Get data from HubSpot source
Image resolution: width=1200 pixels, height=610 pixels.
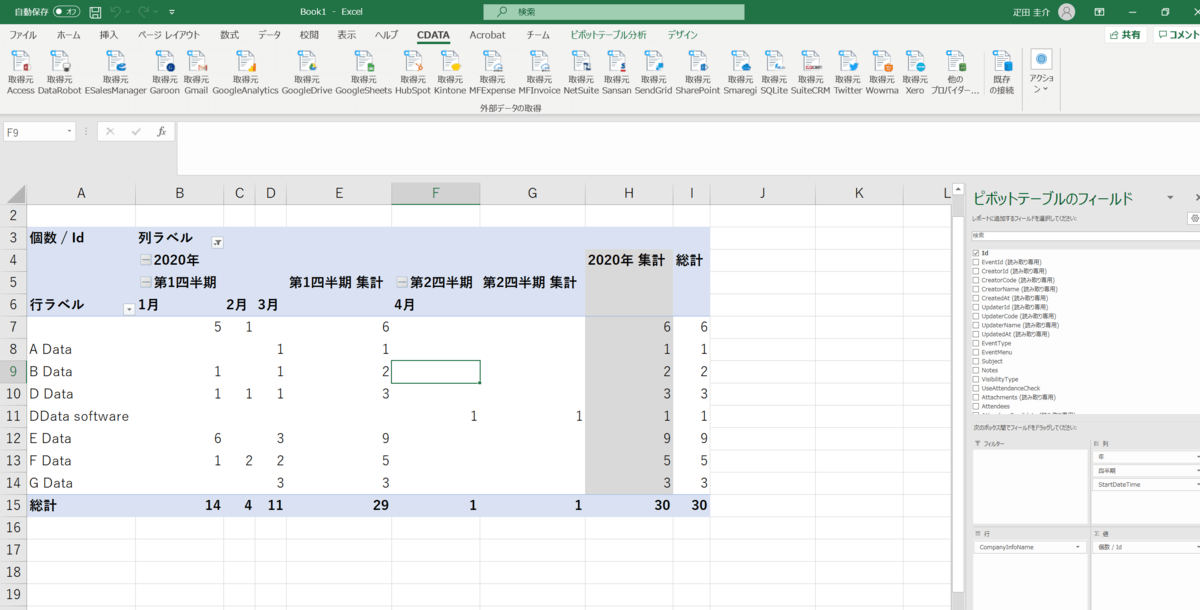pyautogui.click(x=413, y=73)
